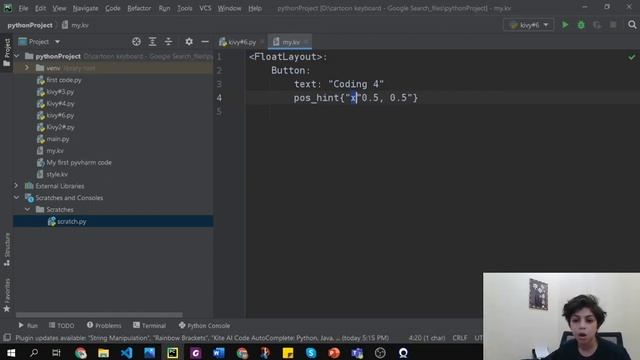
Task: Run the kivy#6 configuration
Action: [565, 25]
